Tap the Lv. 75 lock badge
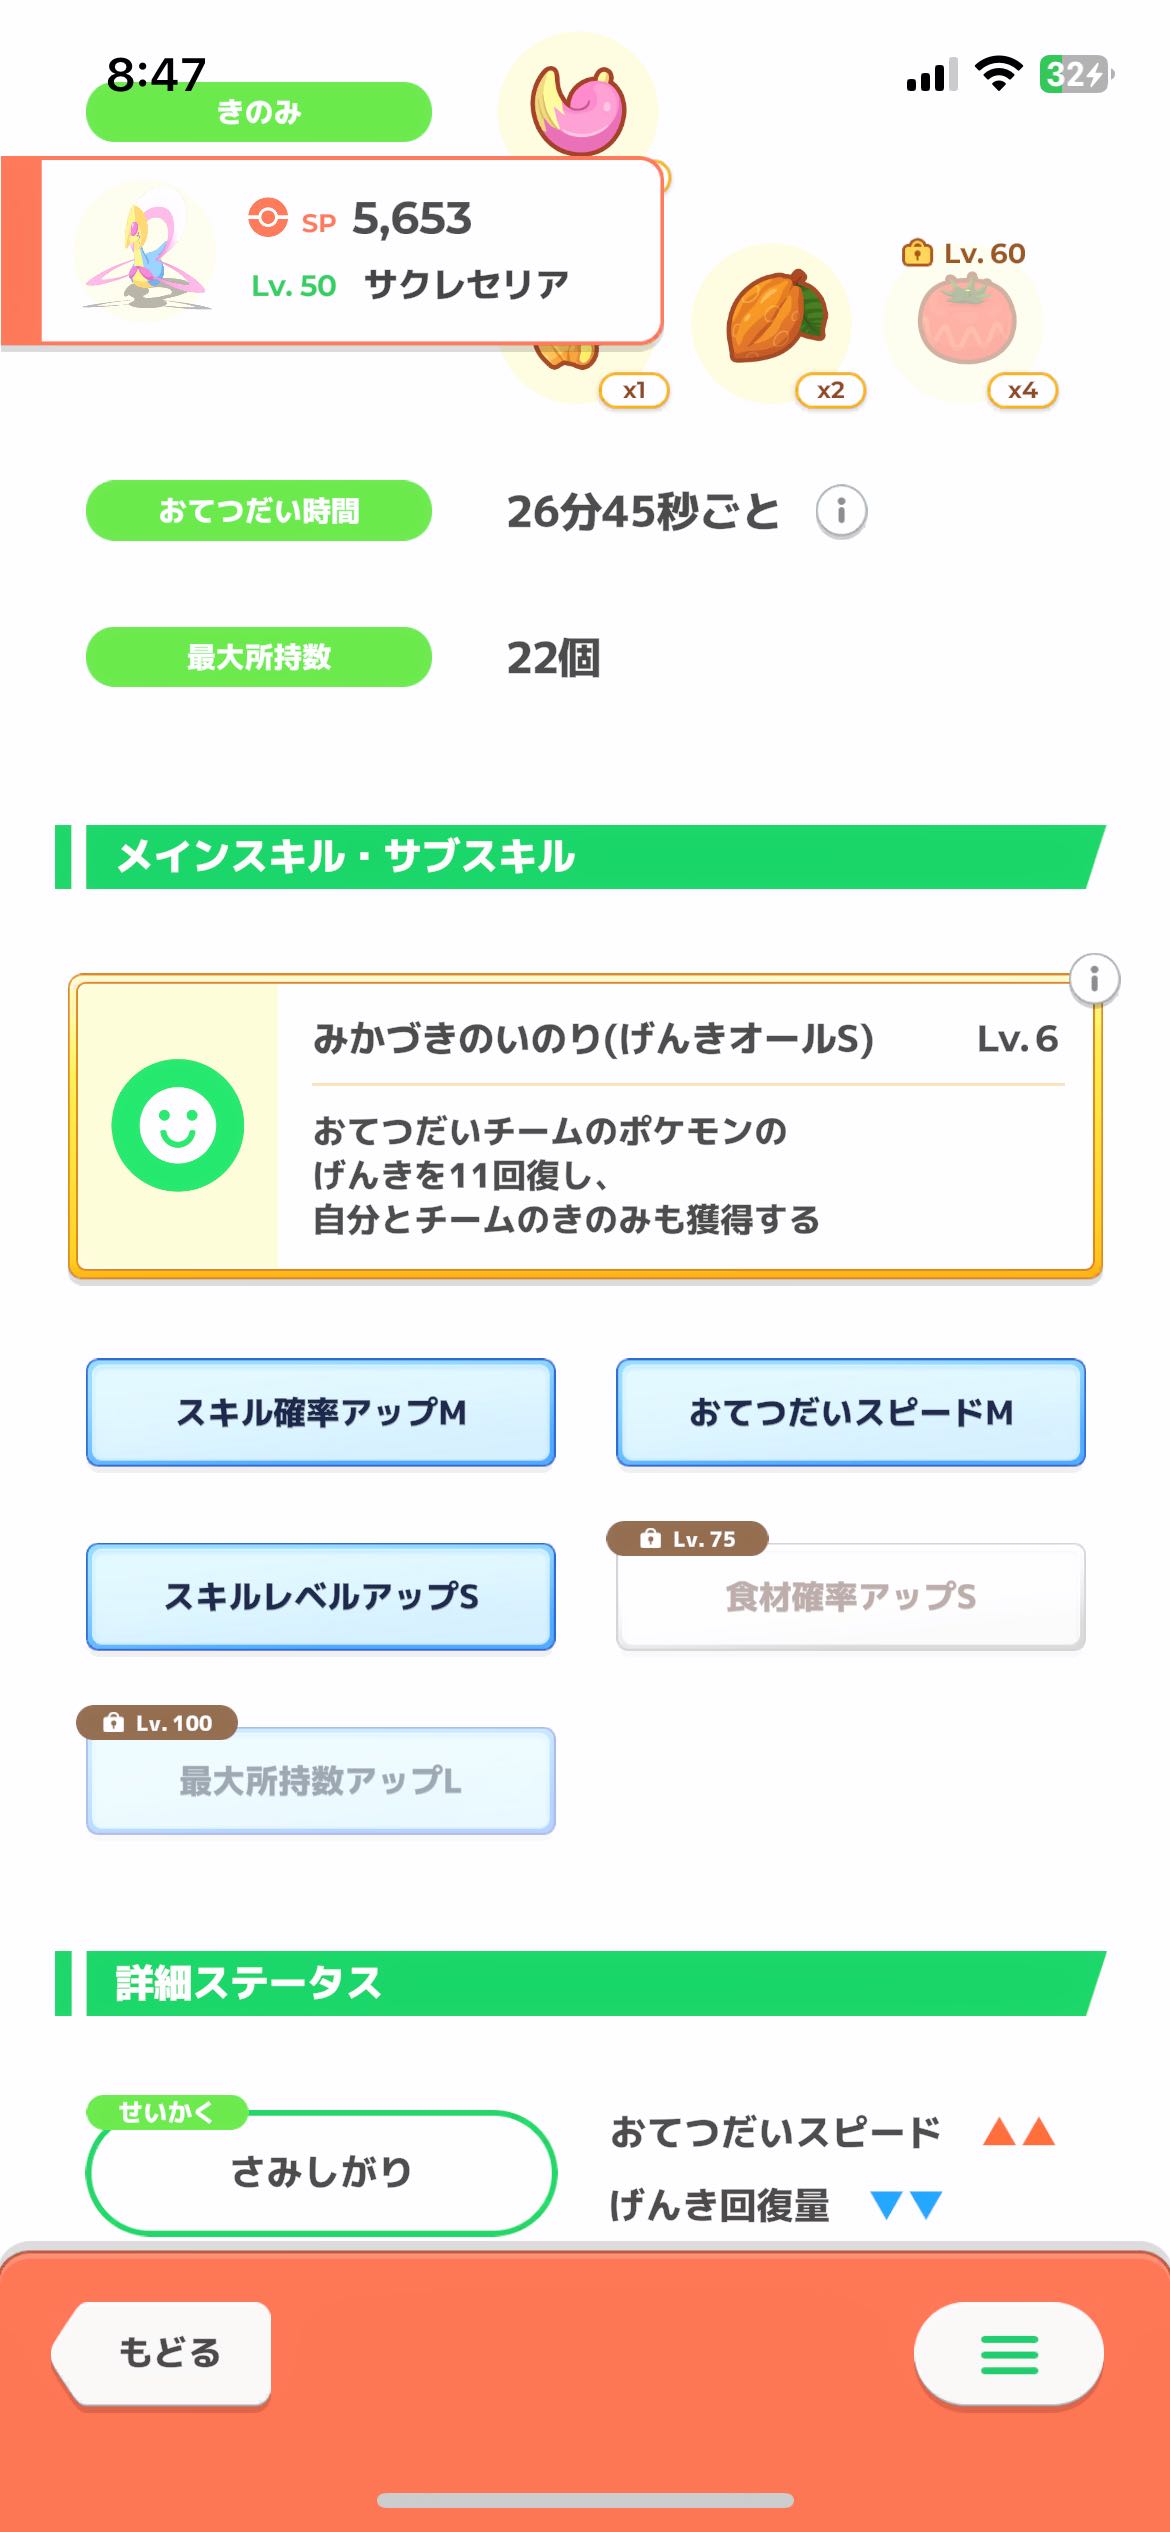This screenshot has height=2532, width=1170. [x=688, y=1538]
